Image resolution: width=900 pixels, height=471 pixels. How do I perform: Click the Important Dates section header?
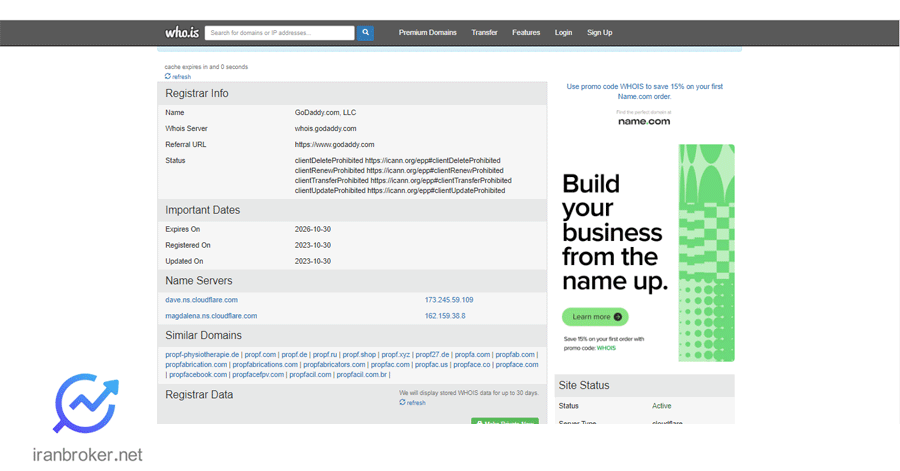click(352, 210)
